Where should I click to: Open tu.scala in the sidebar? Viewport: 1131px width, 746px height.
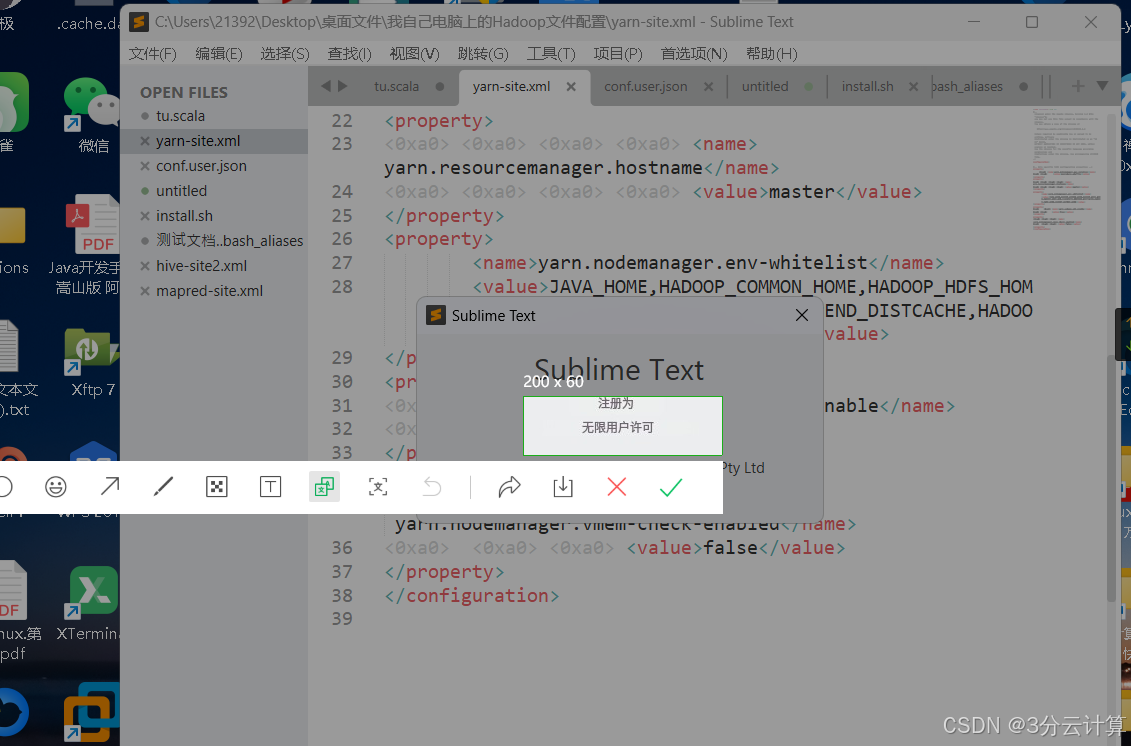pyautogui.click(x=180, y=116)
